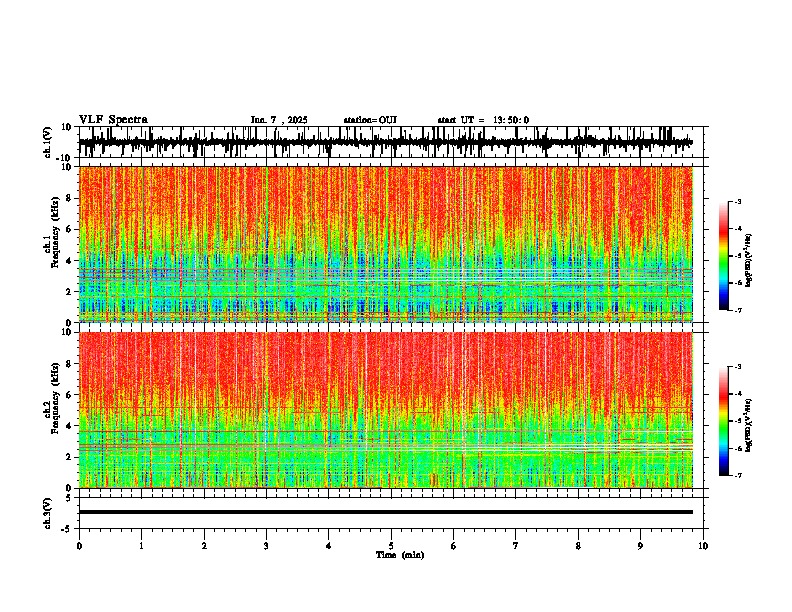This screenshot has width=792, height=612.
Task: Click the 'ch.3(V)' axis label
Action: tap(48, 514)
